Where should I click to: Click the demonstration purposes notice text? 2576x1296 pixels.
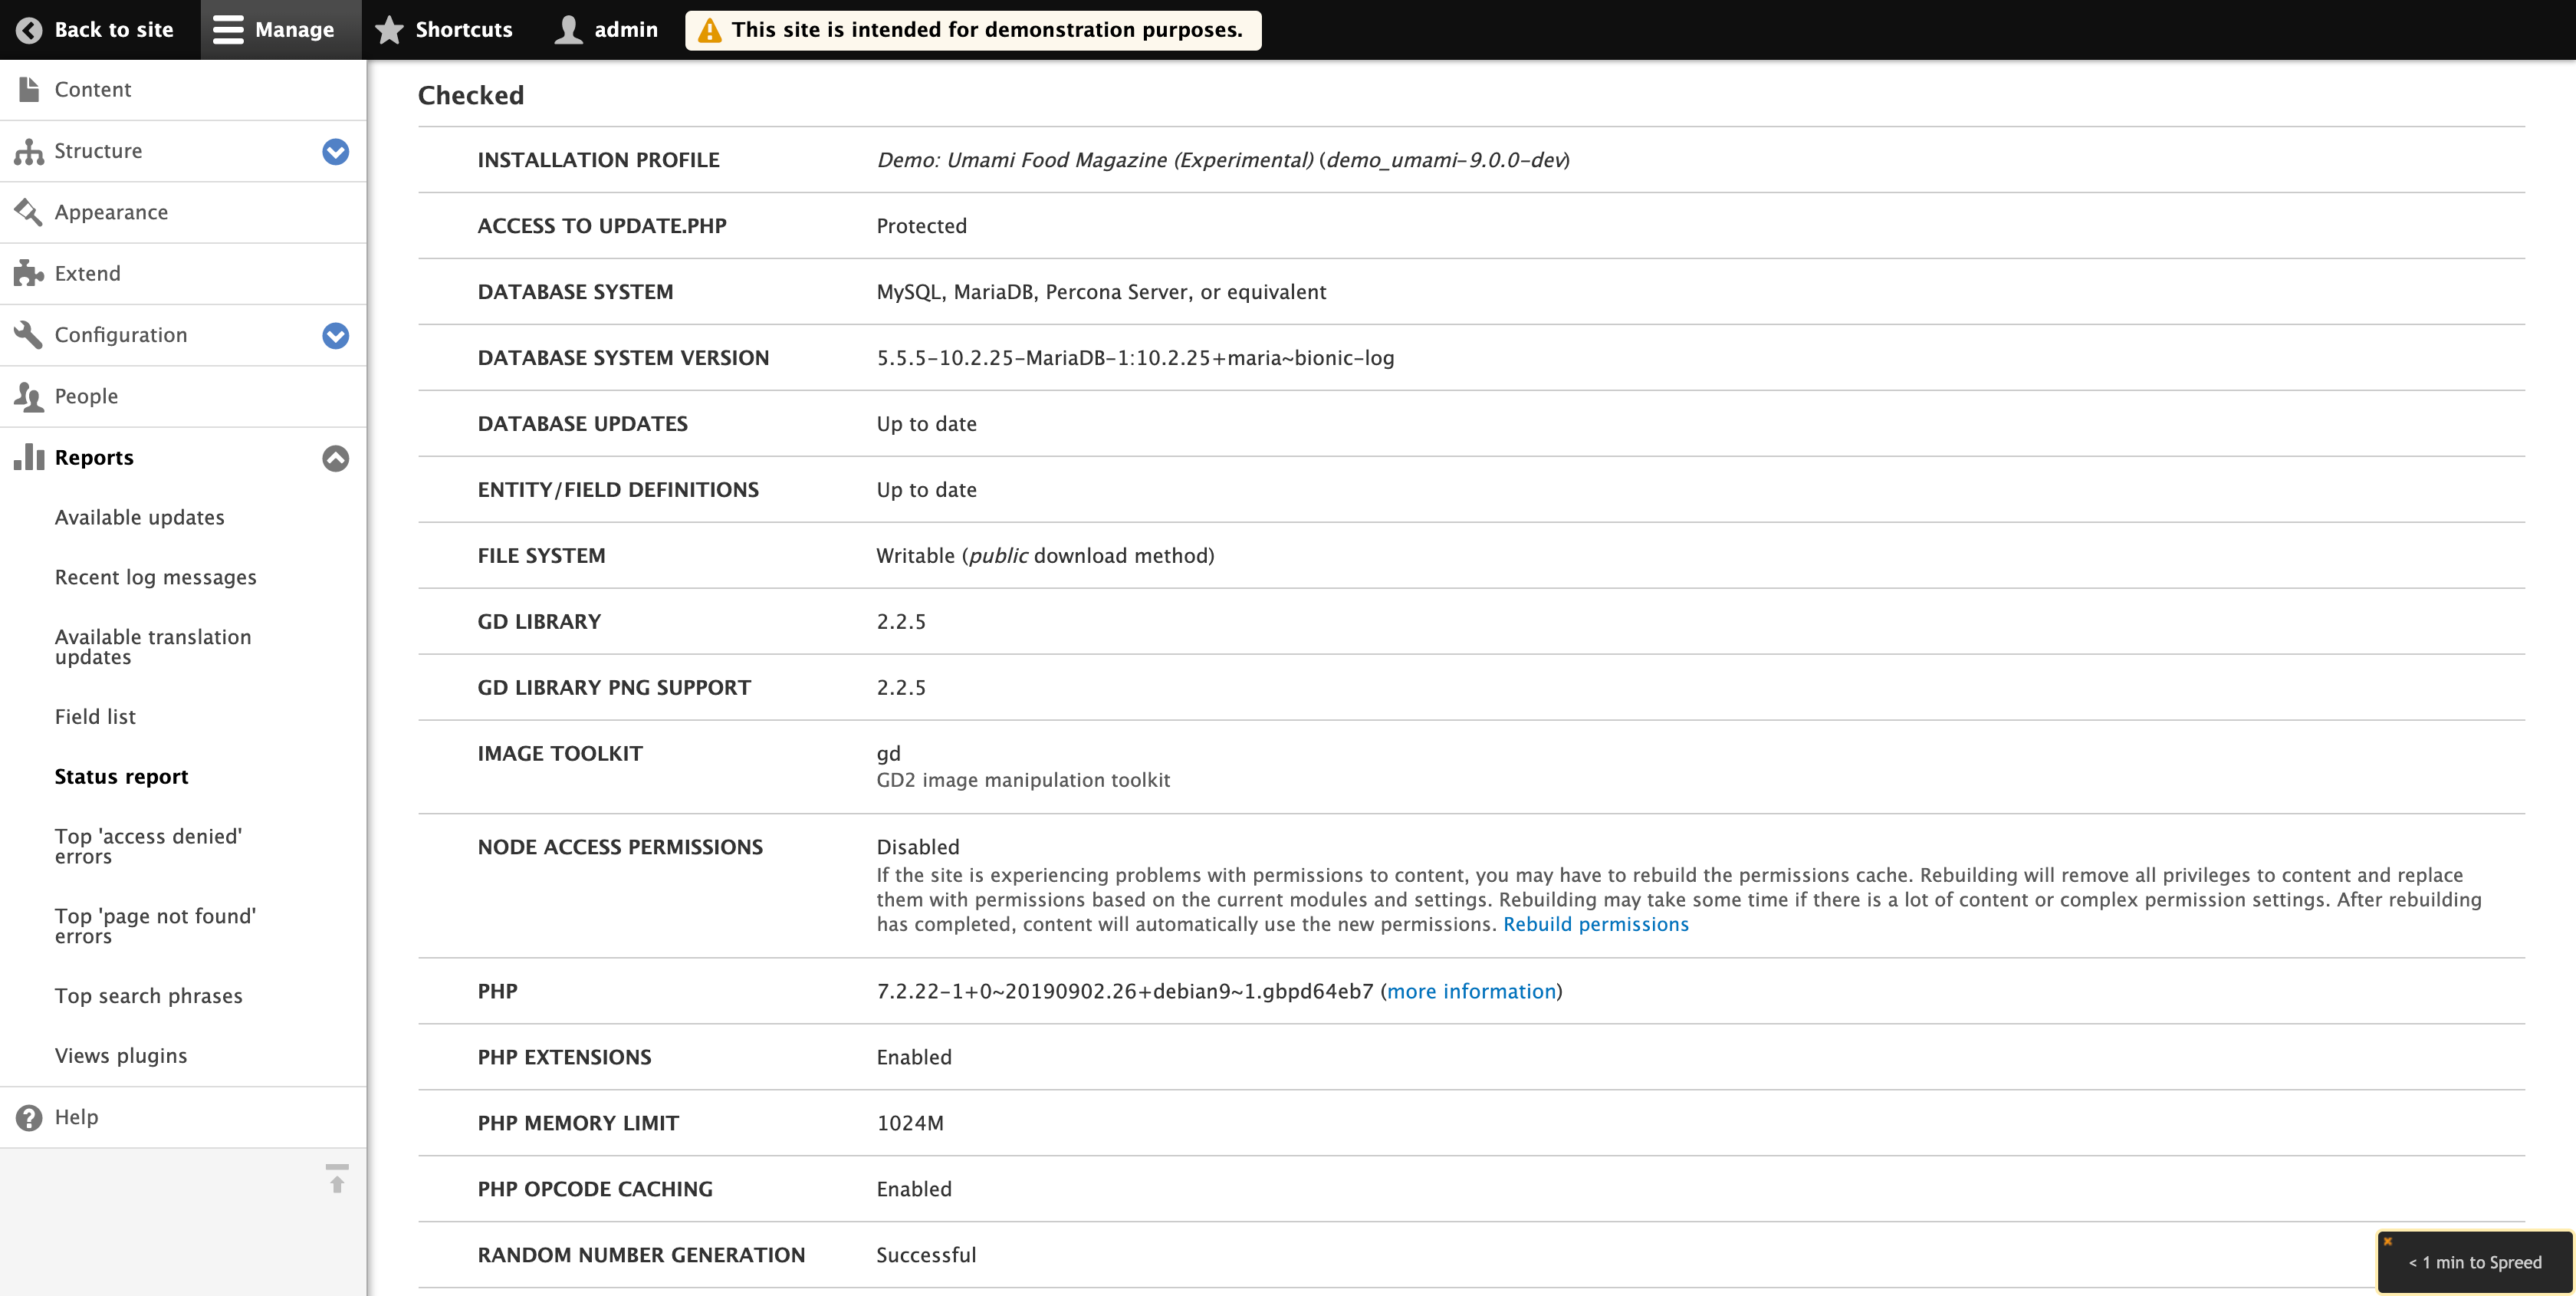[987, 30]
